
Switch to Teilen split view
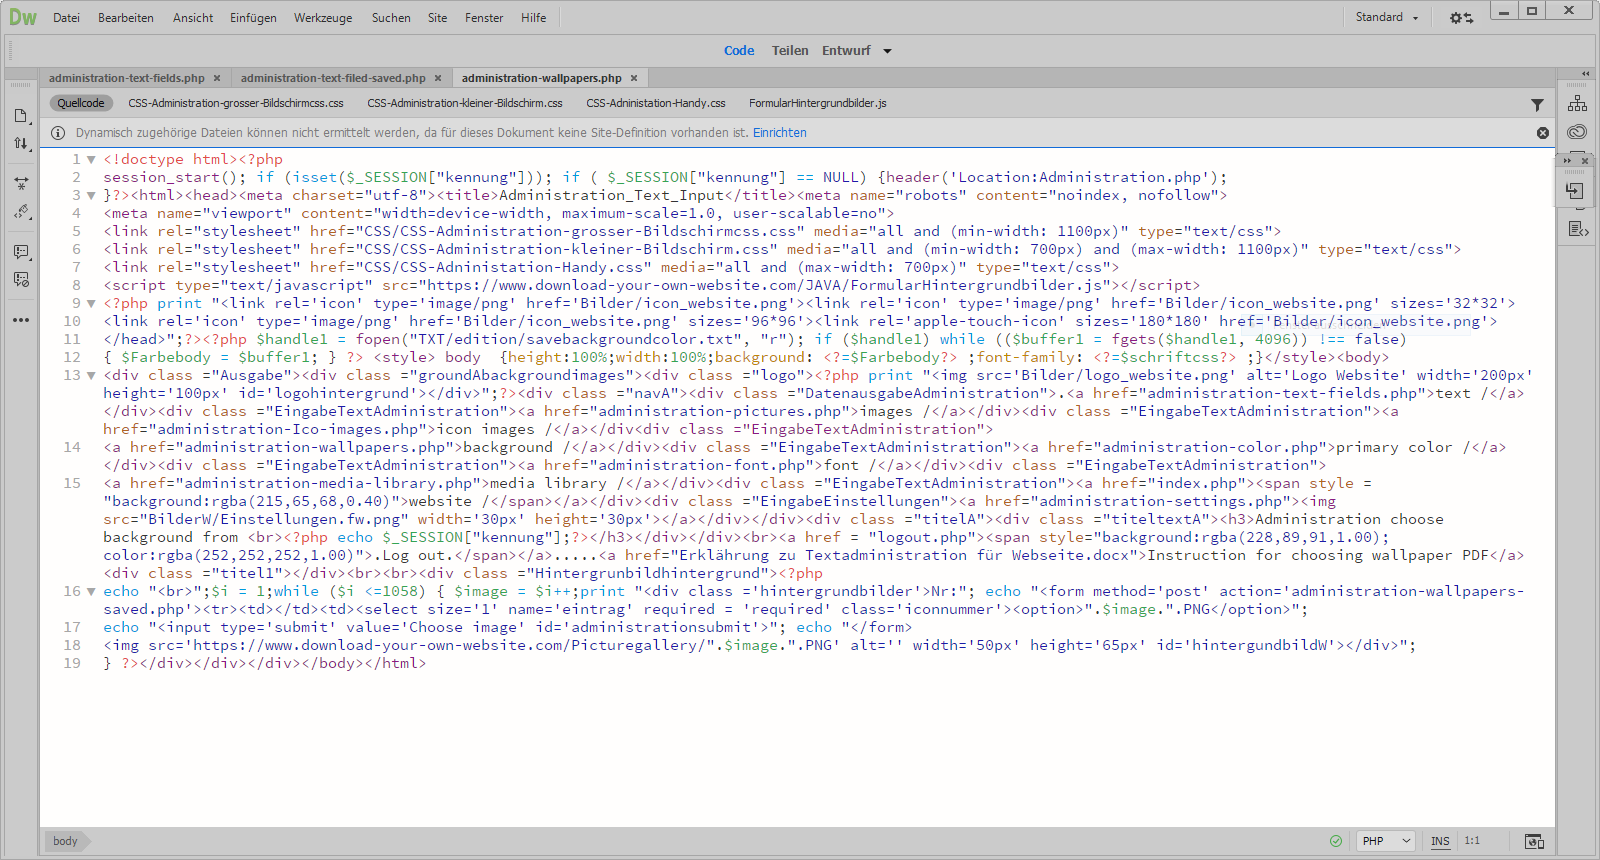790,51
